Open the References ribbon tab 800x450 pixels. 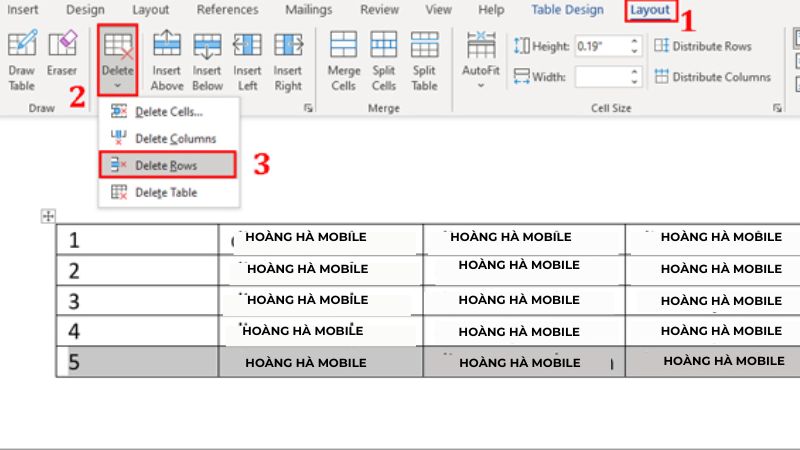(x=227, y=10)
